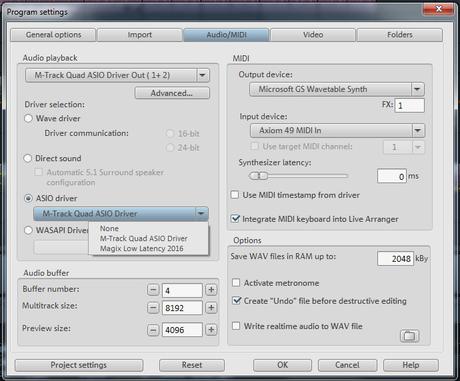Switch to the Folders tab
This screenshot has width=460, height=381.
(400, 35)
